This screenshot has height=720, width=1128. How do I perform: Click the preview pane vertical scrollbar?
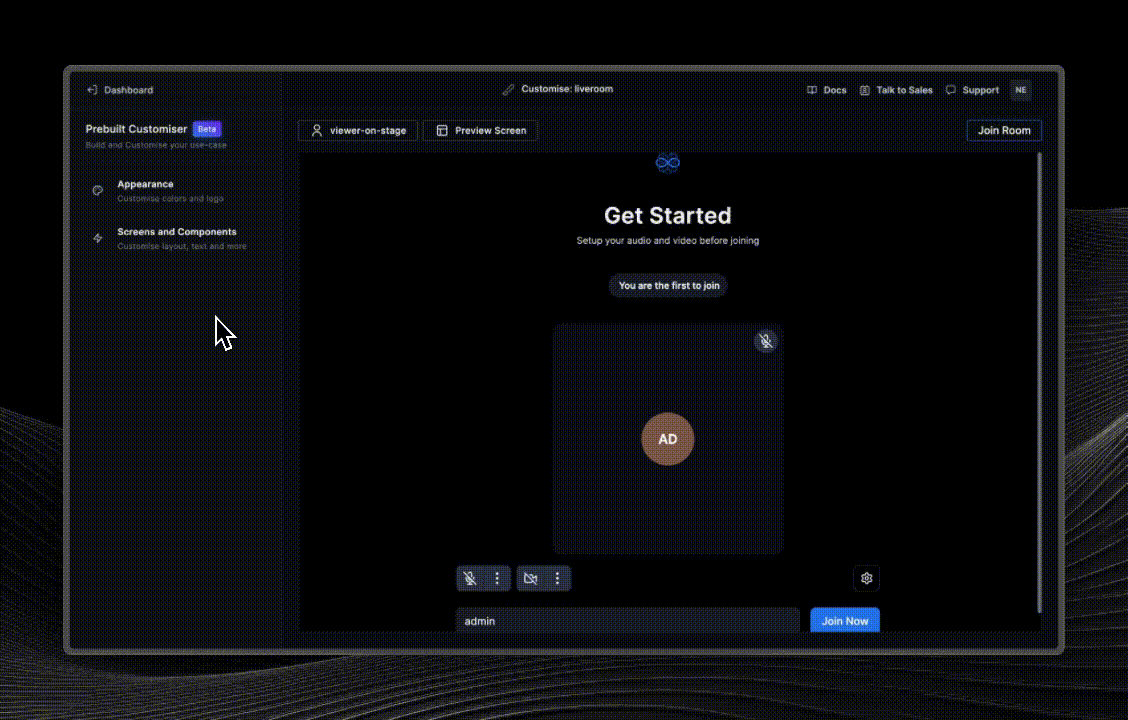tap(1039, 380)
